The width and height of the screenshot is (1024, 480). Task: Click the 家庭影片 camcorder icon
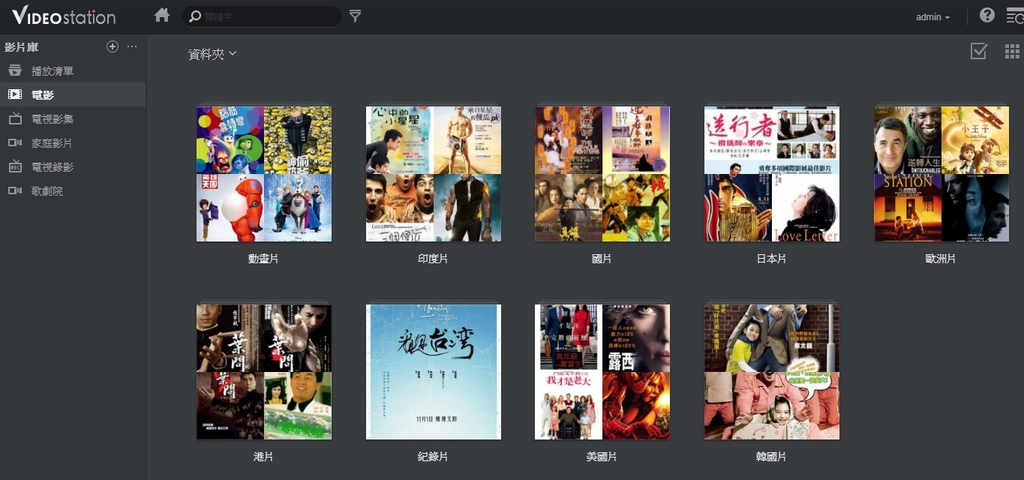[x=15, y=143]
